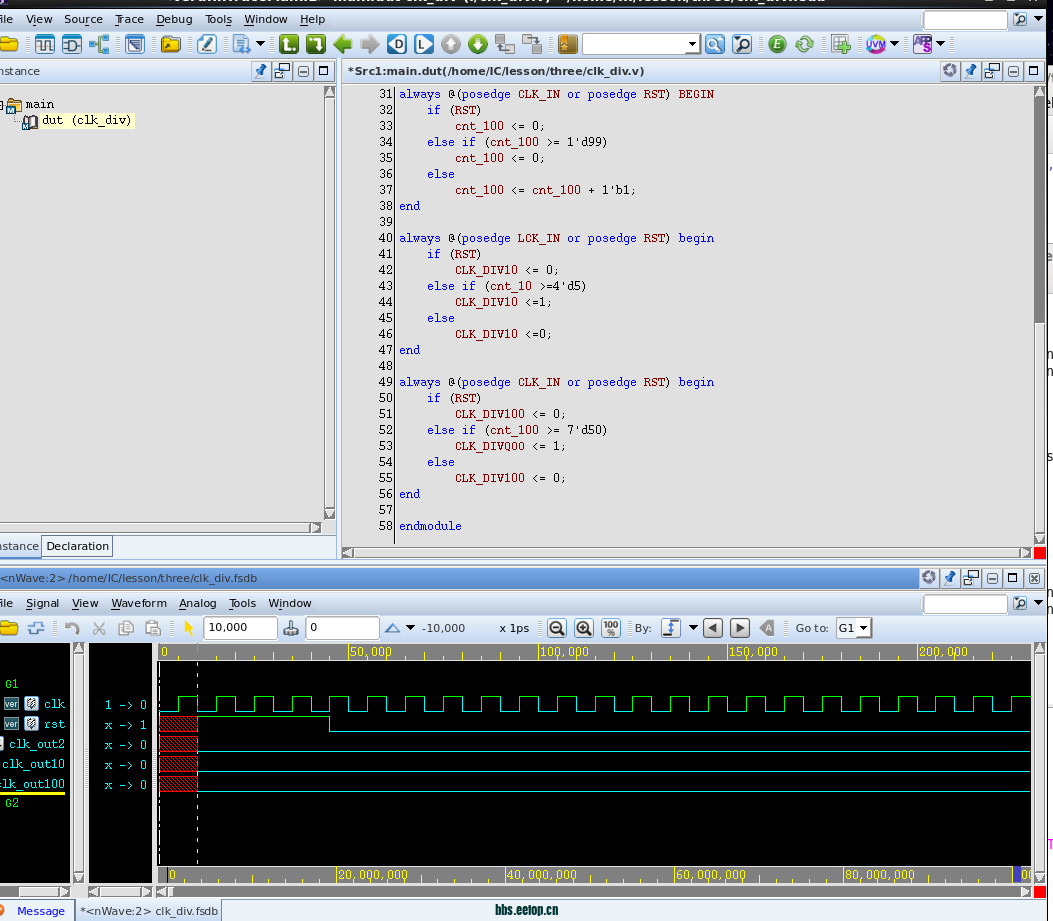
Task: Click the add table grid icon
Action: [840, 45]
